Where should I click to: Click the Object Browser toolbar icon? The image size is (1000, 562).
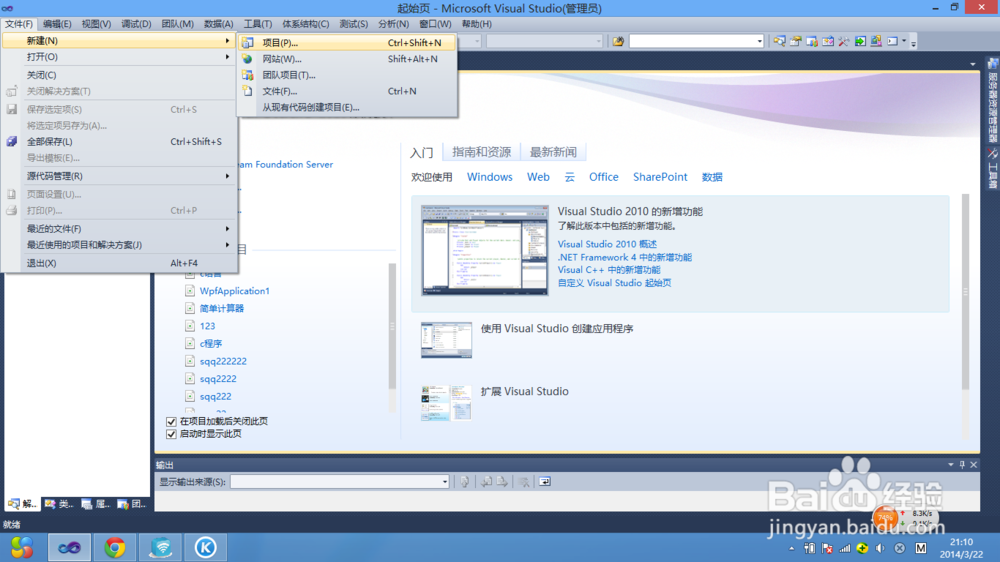pyautogui.click(x=828, y=41)
